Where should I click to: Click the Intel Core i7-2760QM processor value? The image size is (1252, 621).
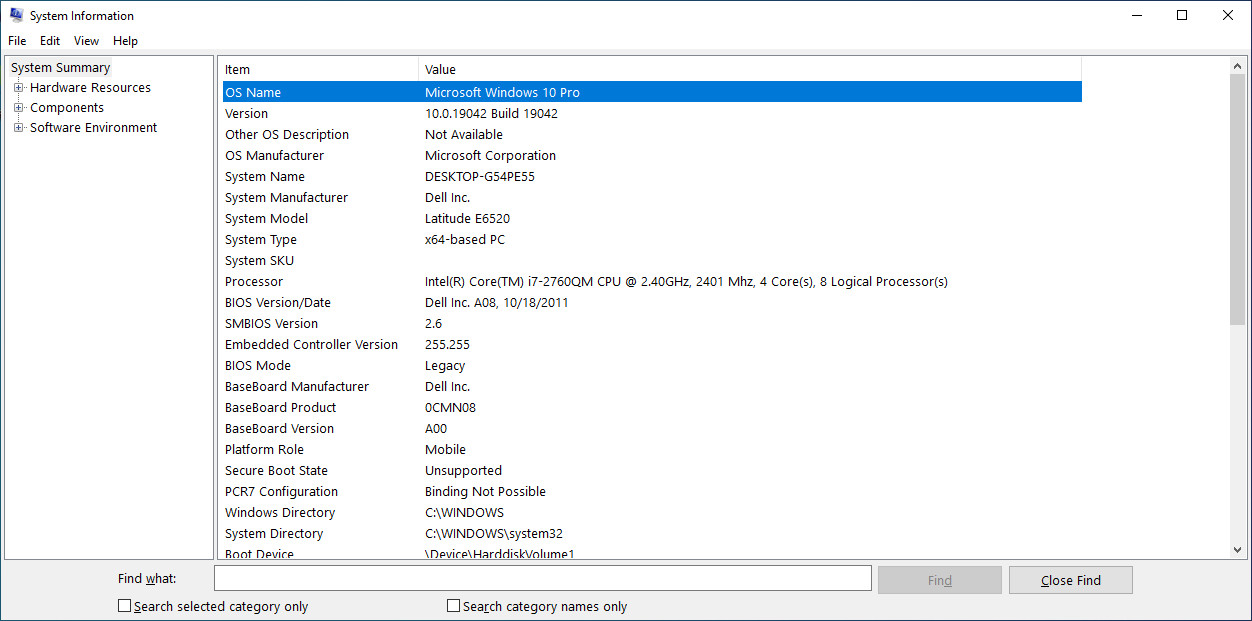686,281
